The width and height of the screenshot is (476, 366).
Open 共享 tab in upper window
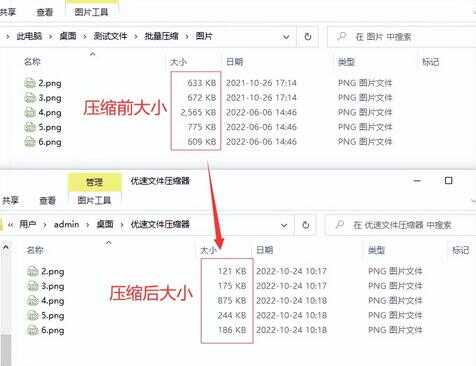pos(7,12)
